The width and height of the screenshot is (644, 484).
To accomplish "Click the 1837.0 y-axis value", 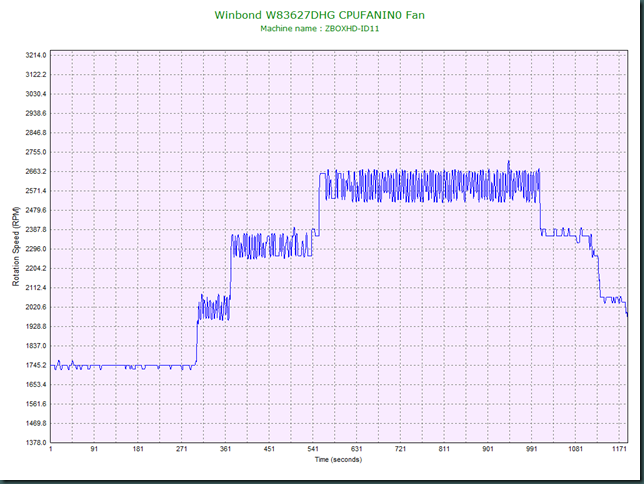I will 36,346.
